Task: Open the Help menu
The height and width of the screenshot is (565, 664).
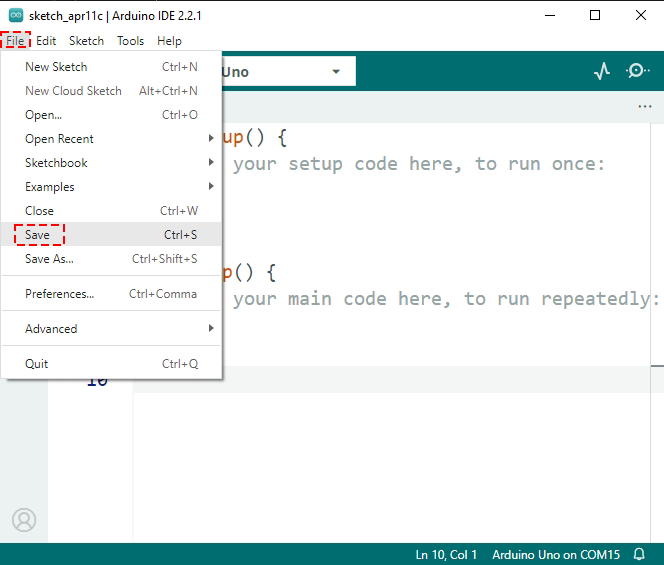Action: pyautogui.click(x=169, y=41)
